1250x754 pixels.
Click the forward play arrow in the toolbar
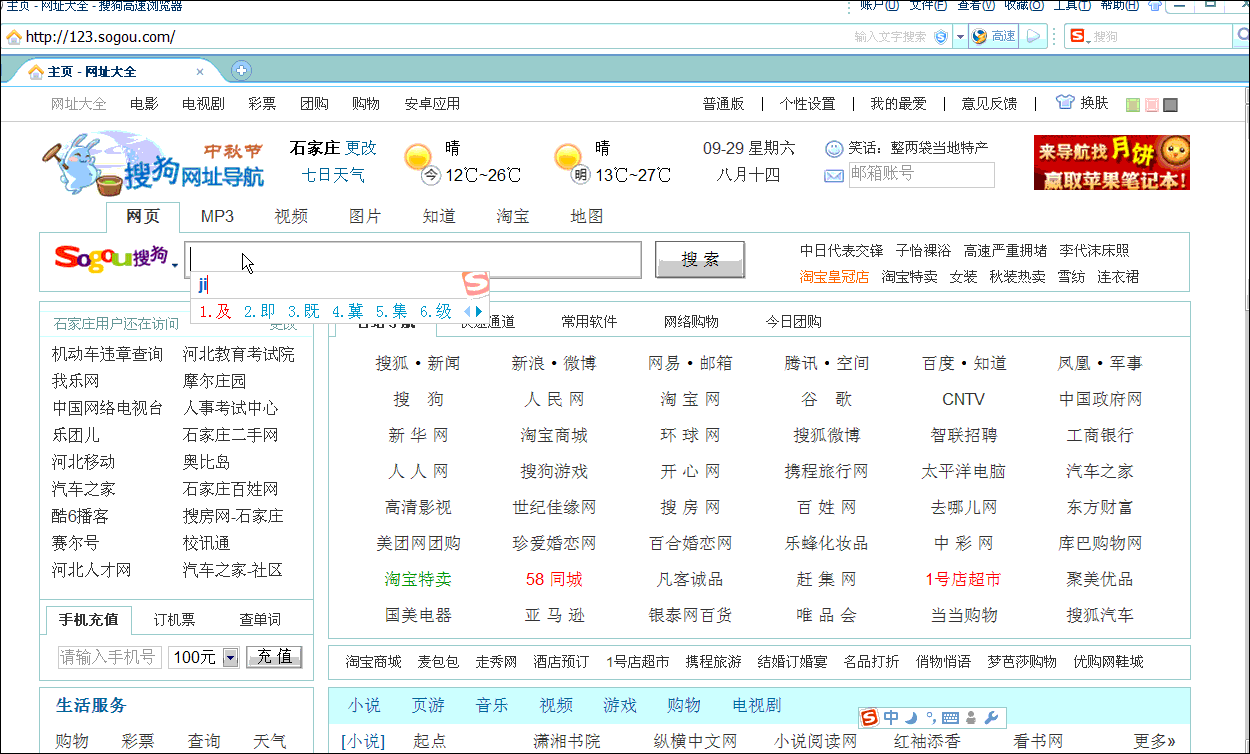pos(1034,37)
